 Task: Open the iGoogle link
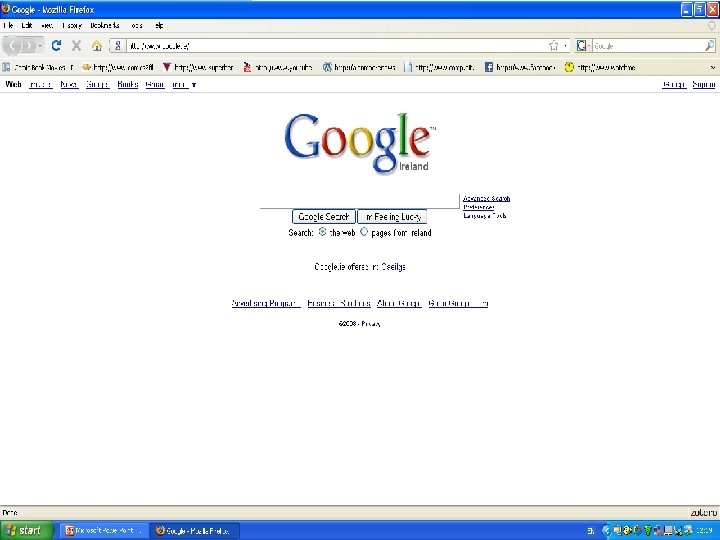click(674, 84)
